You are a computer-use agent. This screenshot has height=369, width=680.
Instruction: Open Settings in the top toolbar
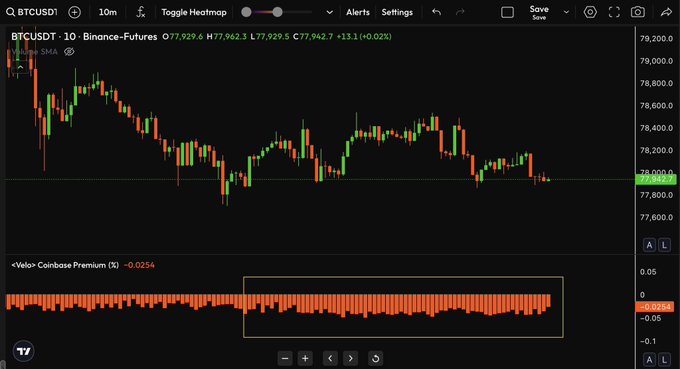click(397, 12)
